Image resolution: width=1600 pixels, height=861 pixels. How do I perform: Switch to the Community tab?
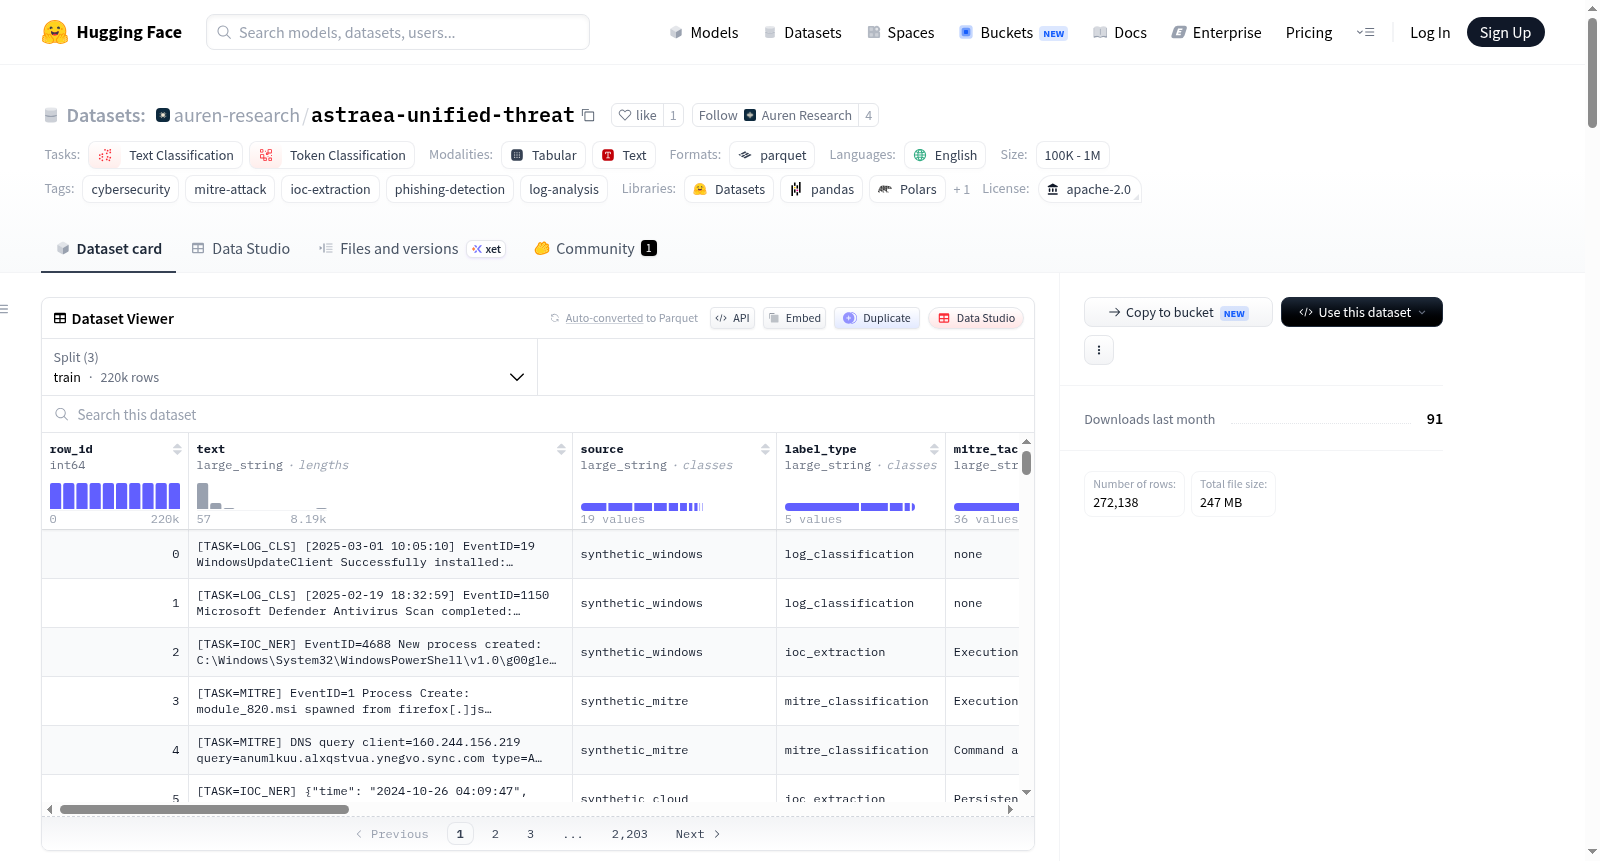tap(595, 249)
